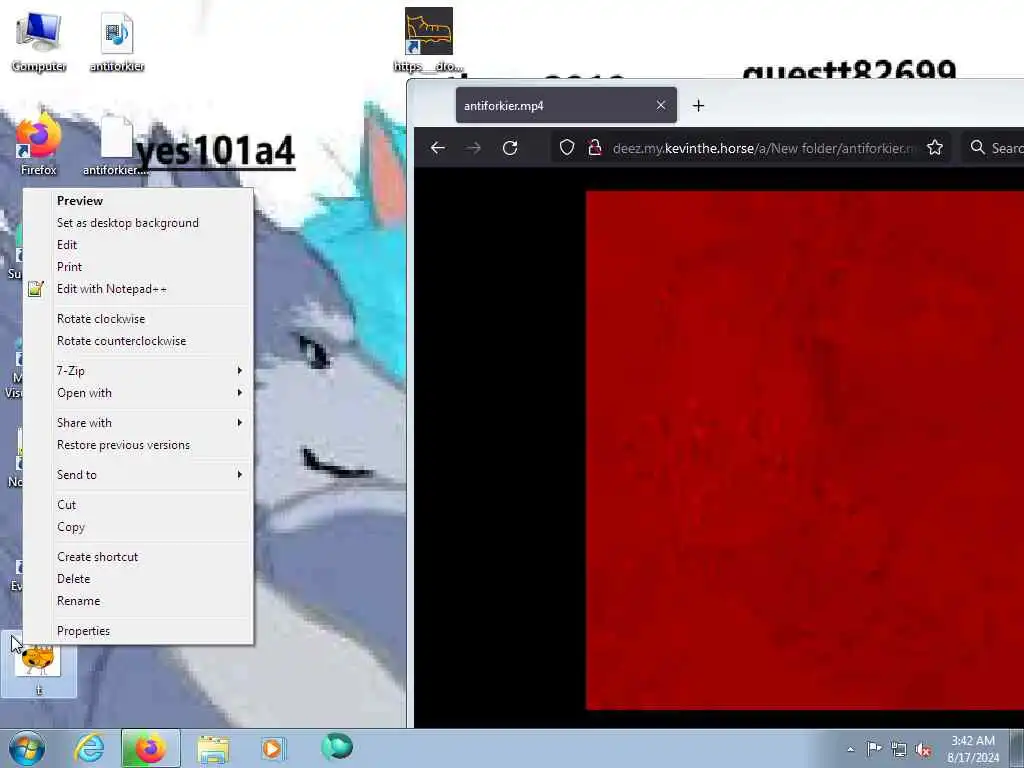
Task: Open the Windows Start menu
Action: (27, 748)
